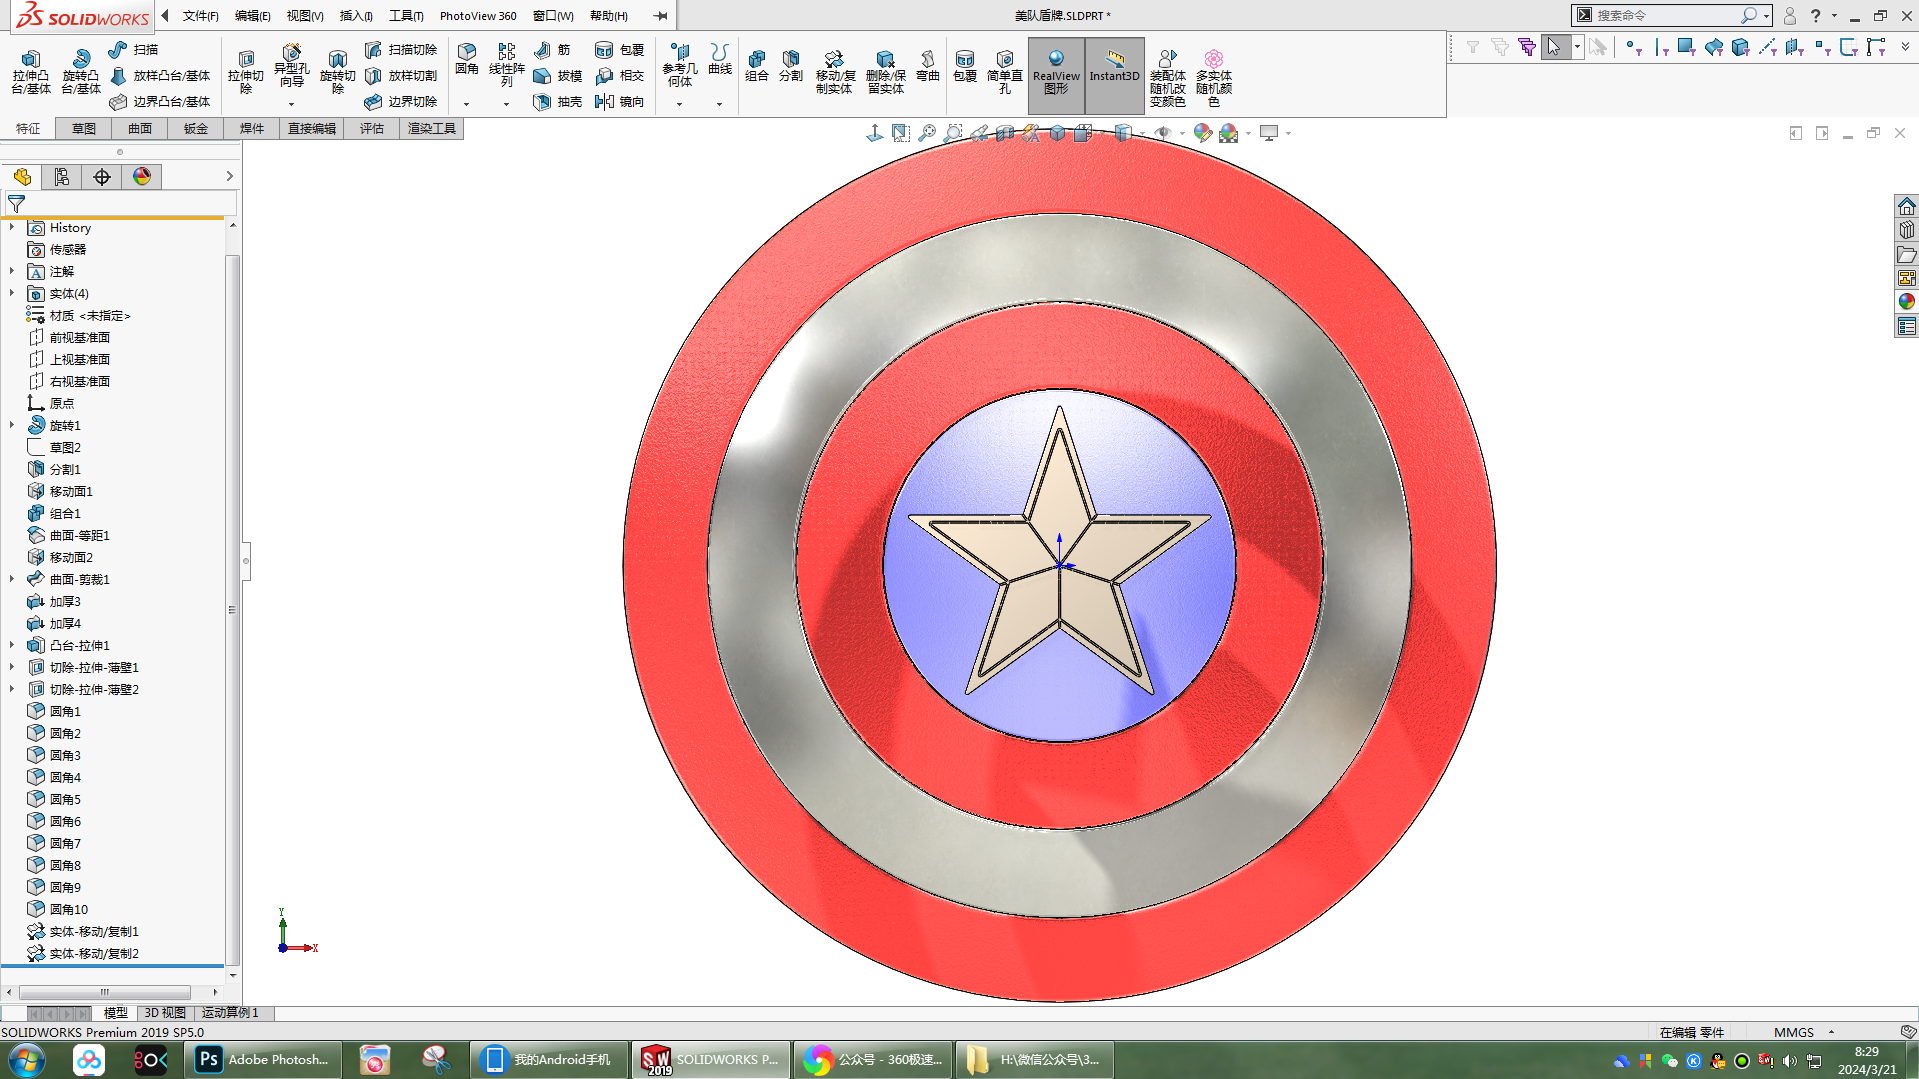1919x1079 pixels.
Task: Select the 抽壳 shell tool
Action: (558, 101)
